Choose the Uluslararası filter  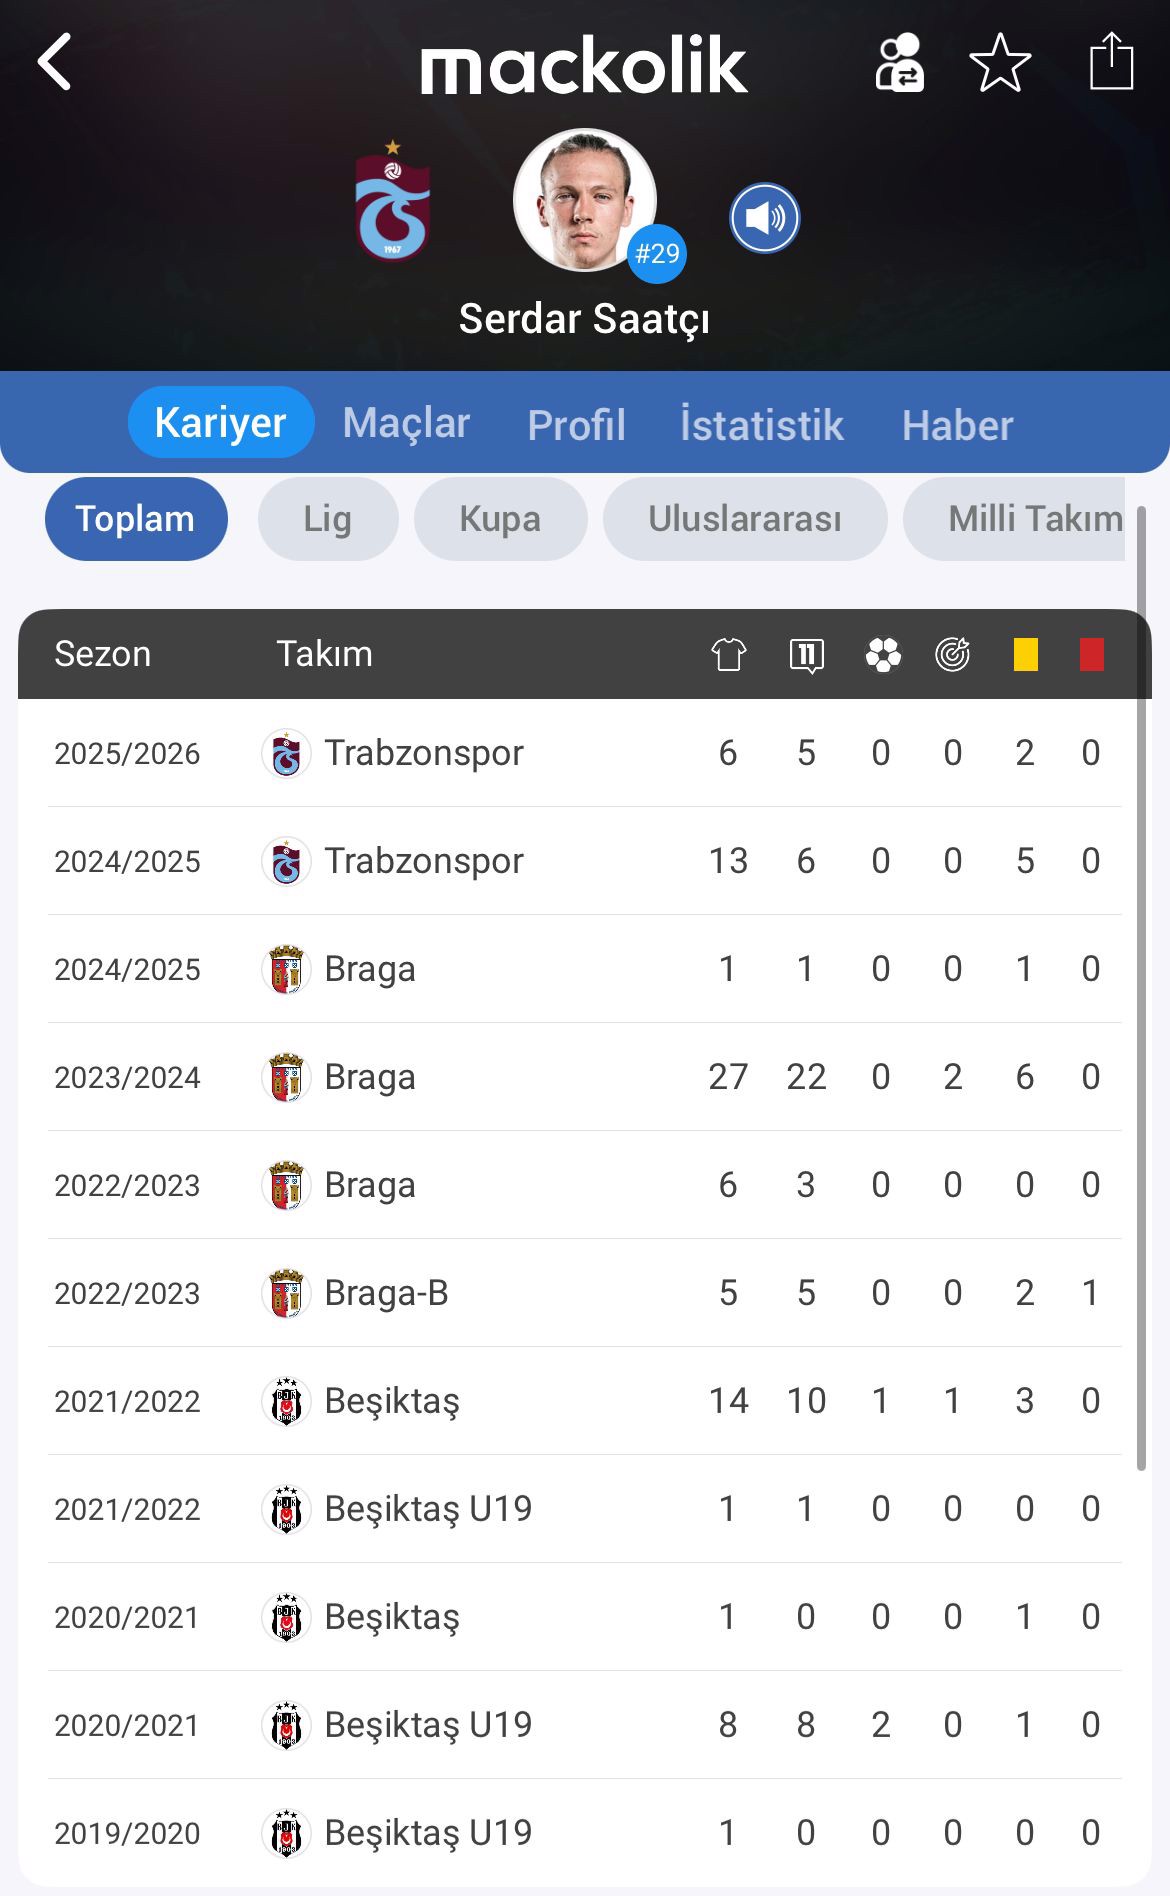(x=745, y=519)
